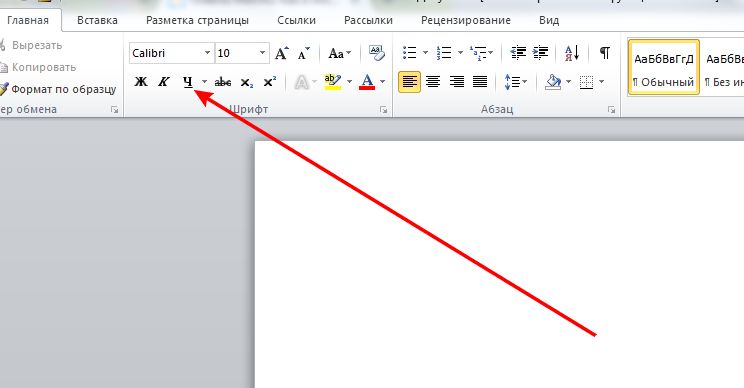This screenshot has width=744, height=388.
Task: Toggle underline formatting (Ч)
Action: click(x=188, y=82)
